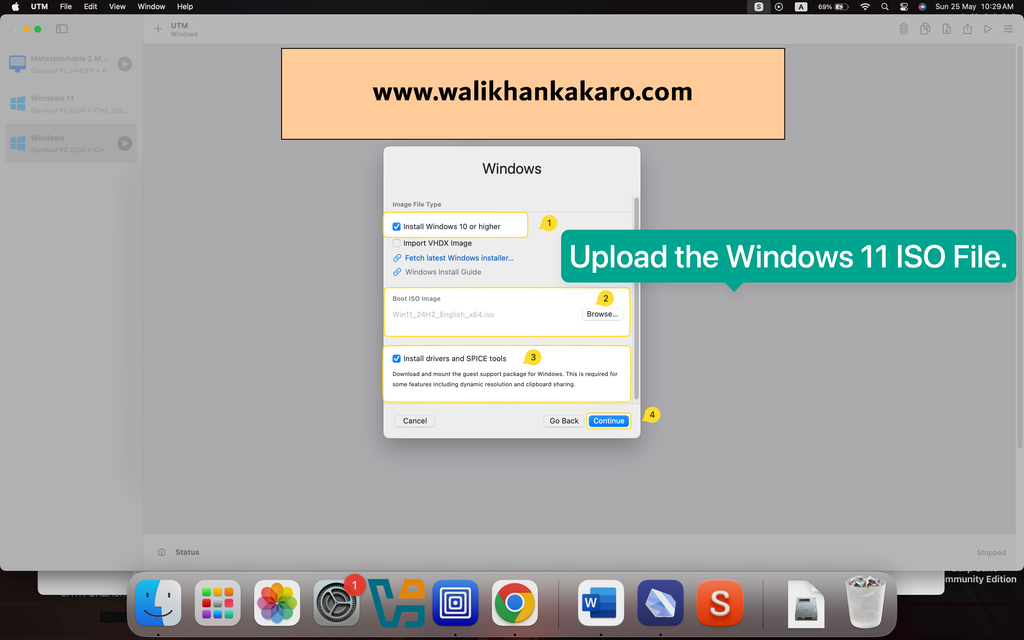Screen dimensions: 1024x640
Task: Open the UTM menu in menu bar
Action: (x=39, y=7)
